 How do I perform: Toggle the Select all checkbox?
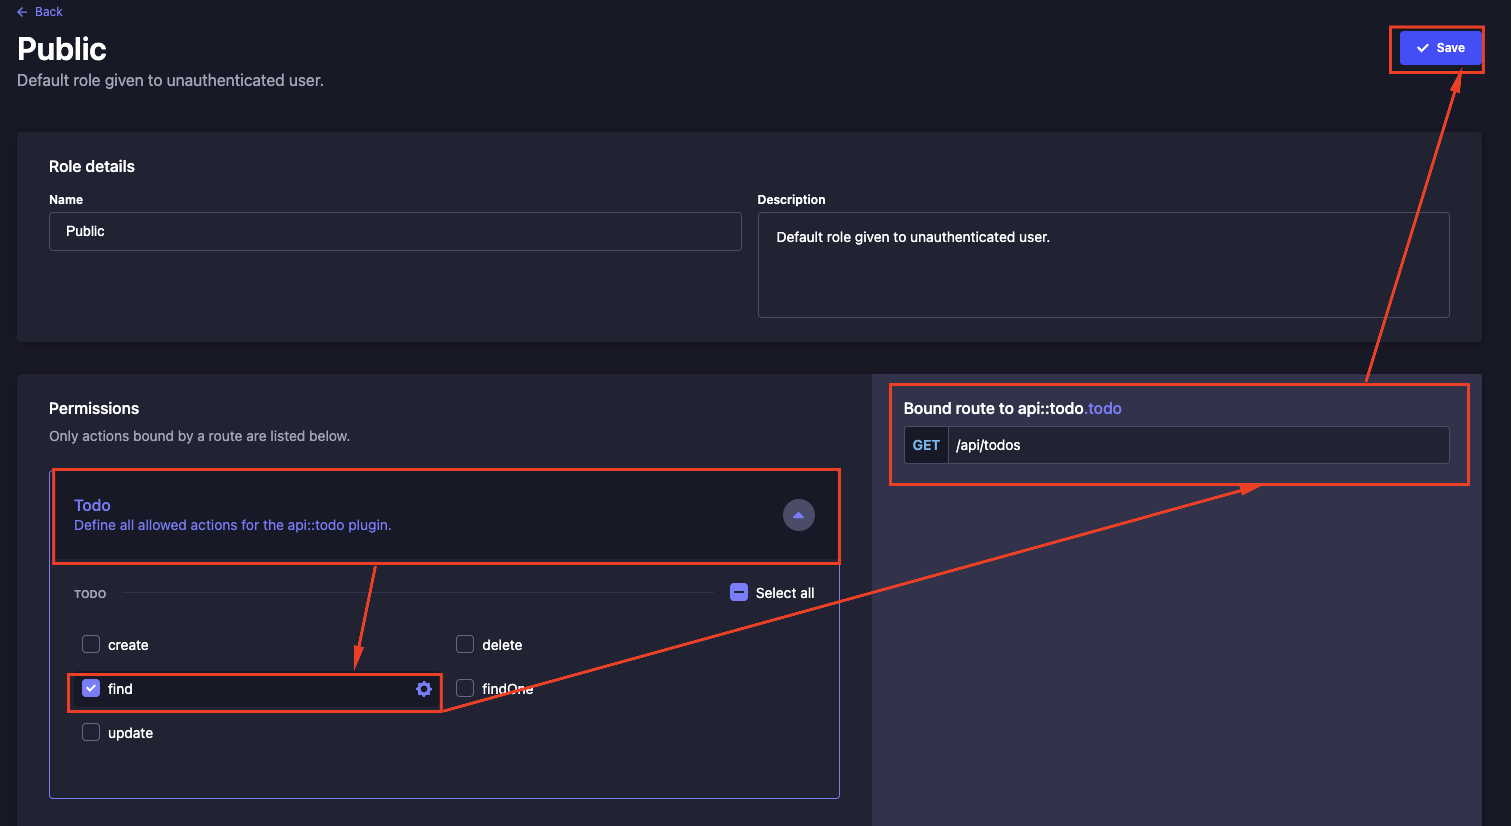[x=739, y=592]
